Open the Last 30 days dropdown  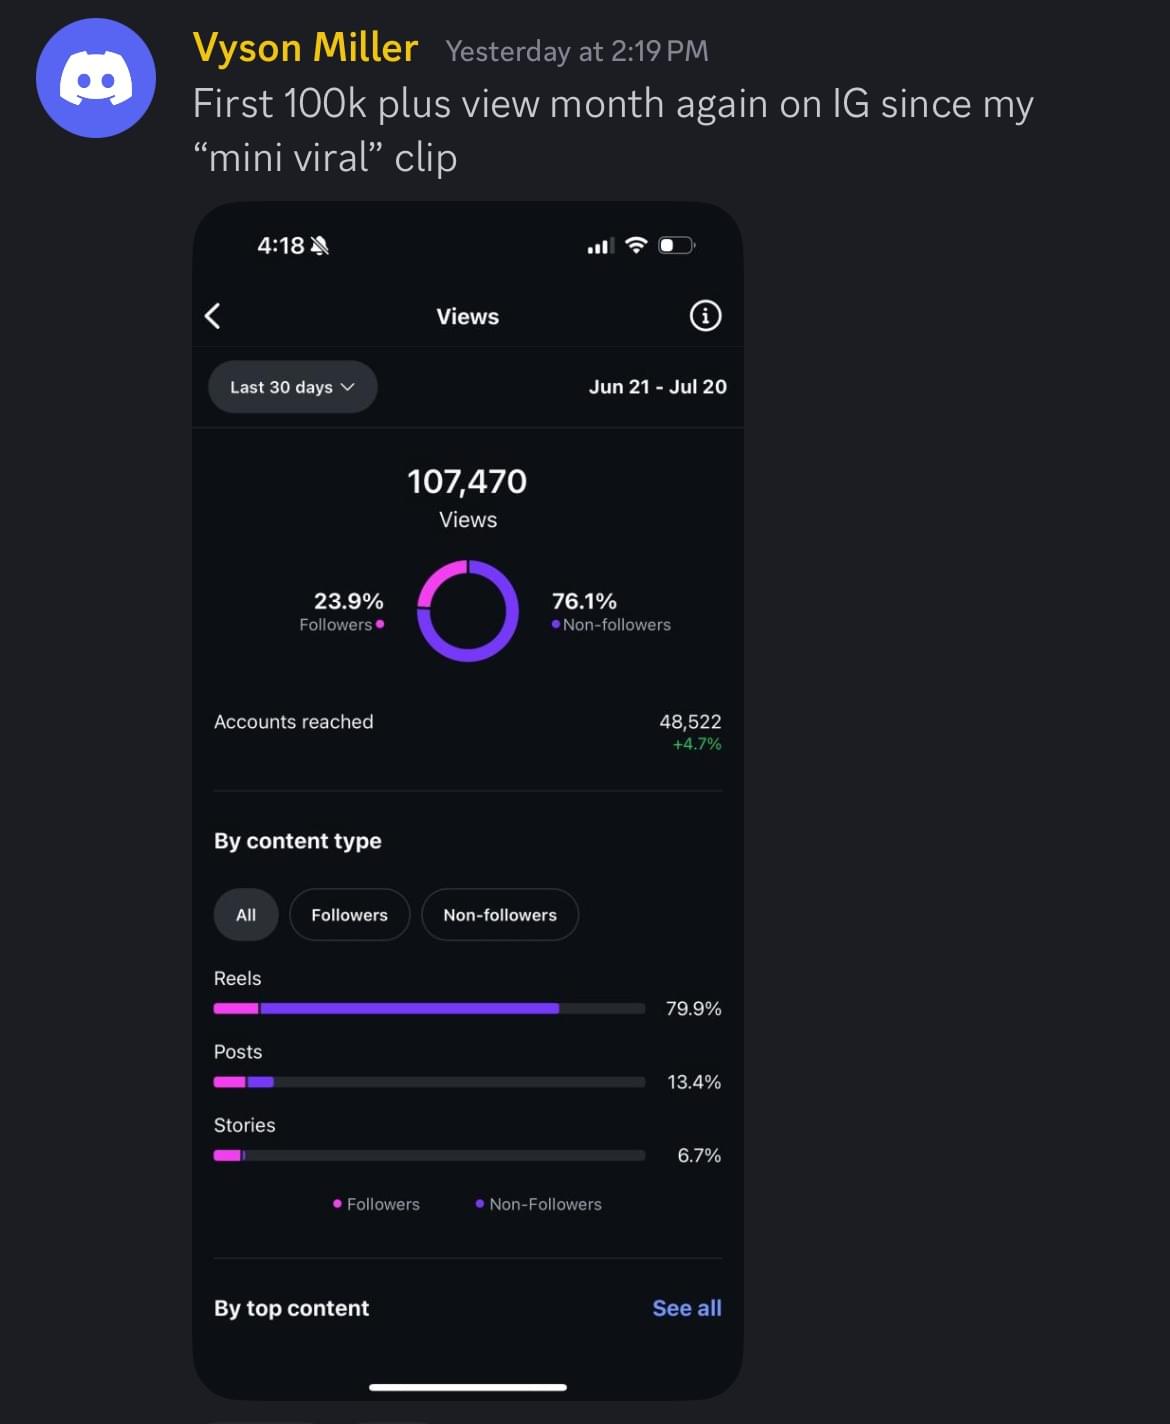tap(292, 387)
